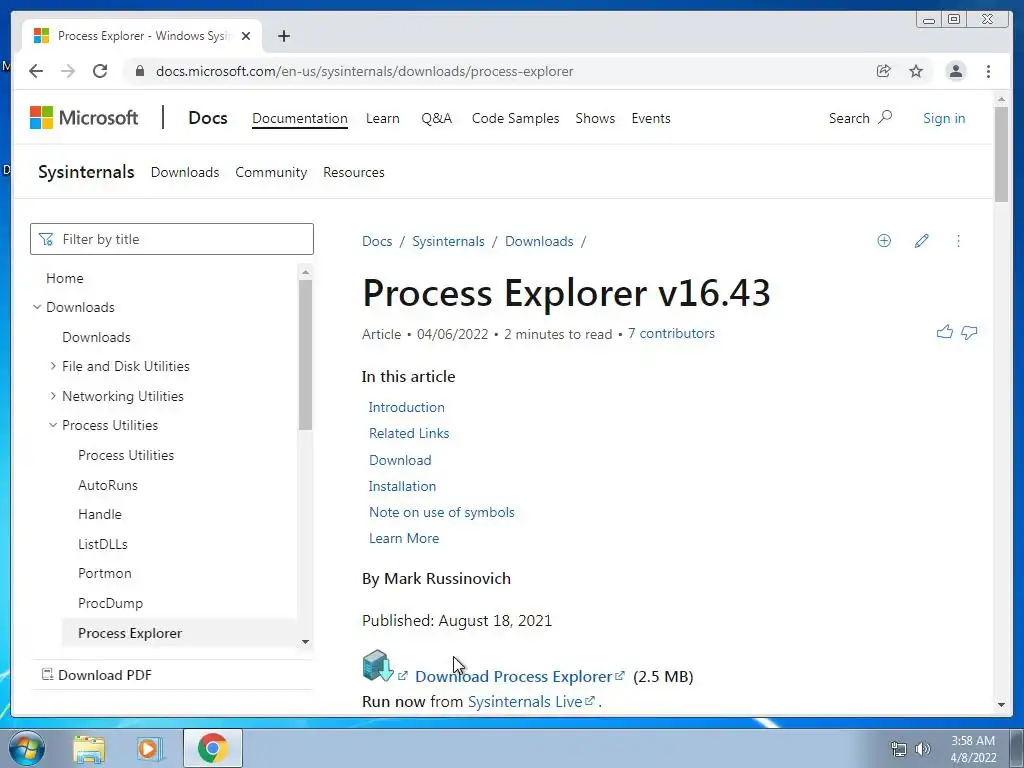Share this page icon in address bar
The width and height of the screenshot is (1024, 768).
coord(884,71)
